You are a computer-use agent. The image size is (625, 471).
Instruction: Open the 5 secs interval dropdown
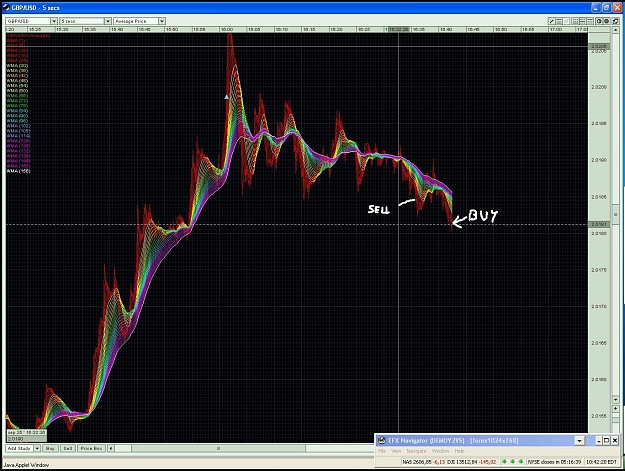(108, 21)
